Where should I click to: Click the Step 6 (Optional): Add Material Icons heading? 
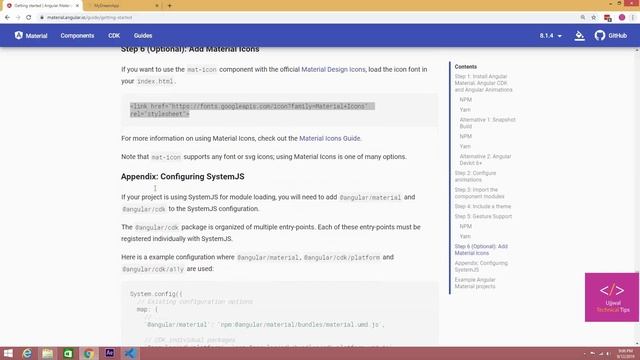point(190,49)
